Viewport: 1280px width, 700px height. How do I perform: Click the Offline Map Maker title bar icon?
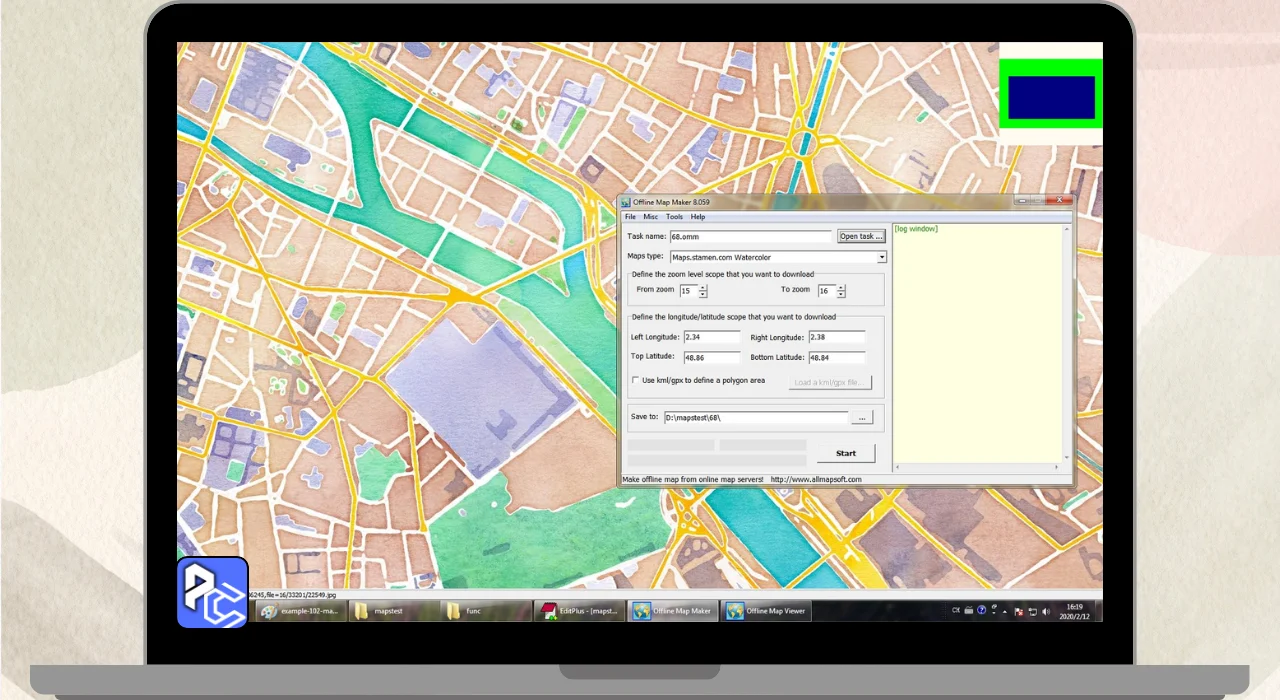[626, 202]
